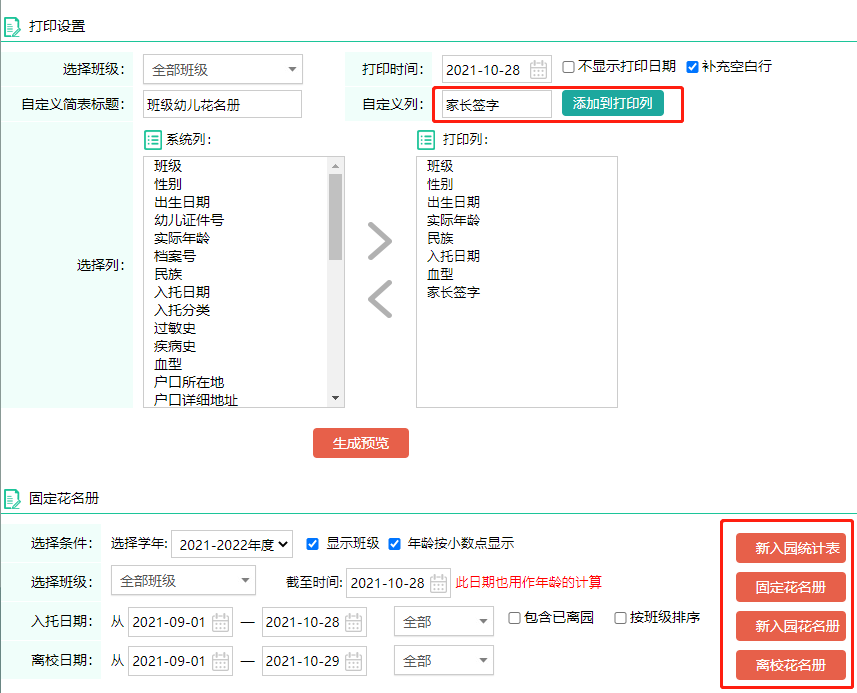Screen dimensions: 857x693
Task: Click the move-left arrow to remove selected column
Action: pos(380,299)
